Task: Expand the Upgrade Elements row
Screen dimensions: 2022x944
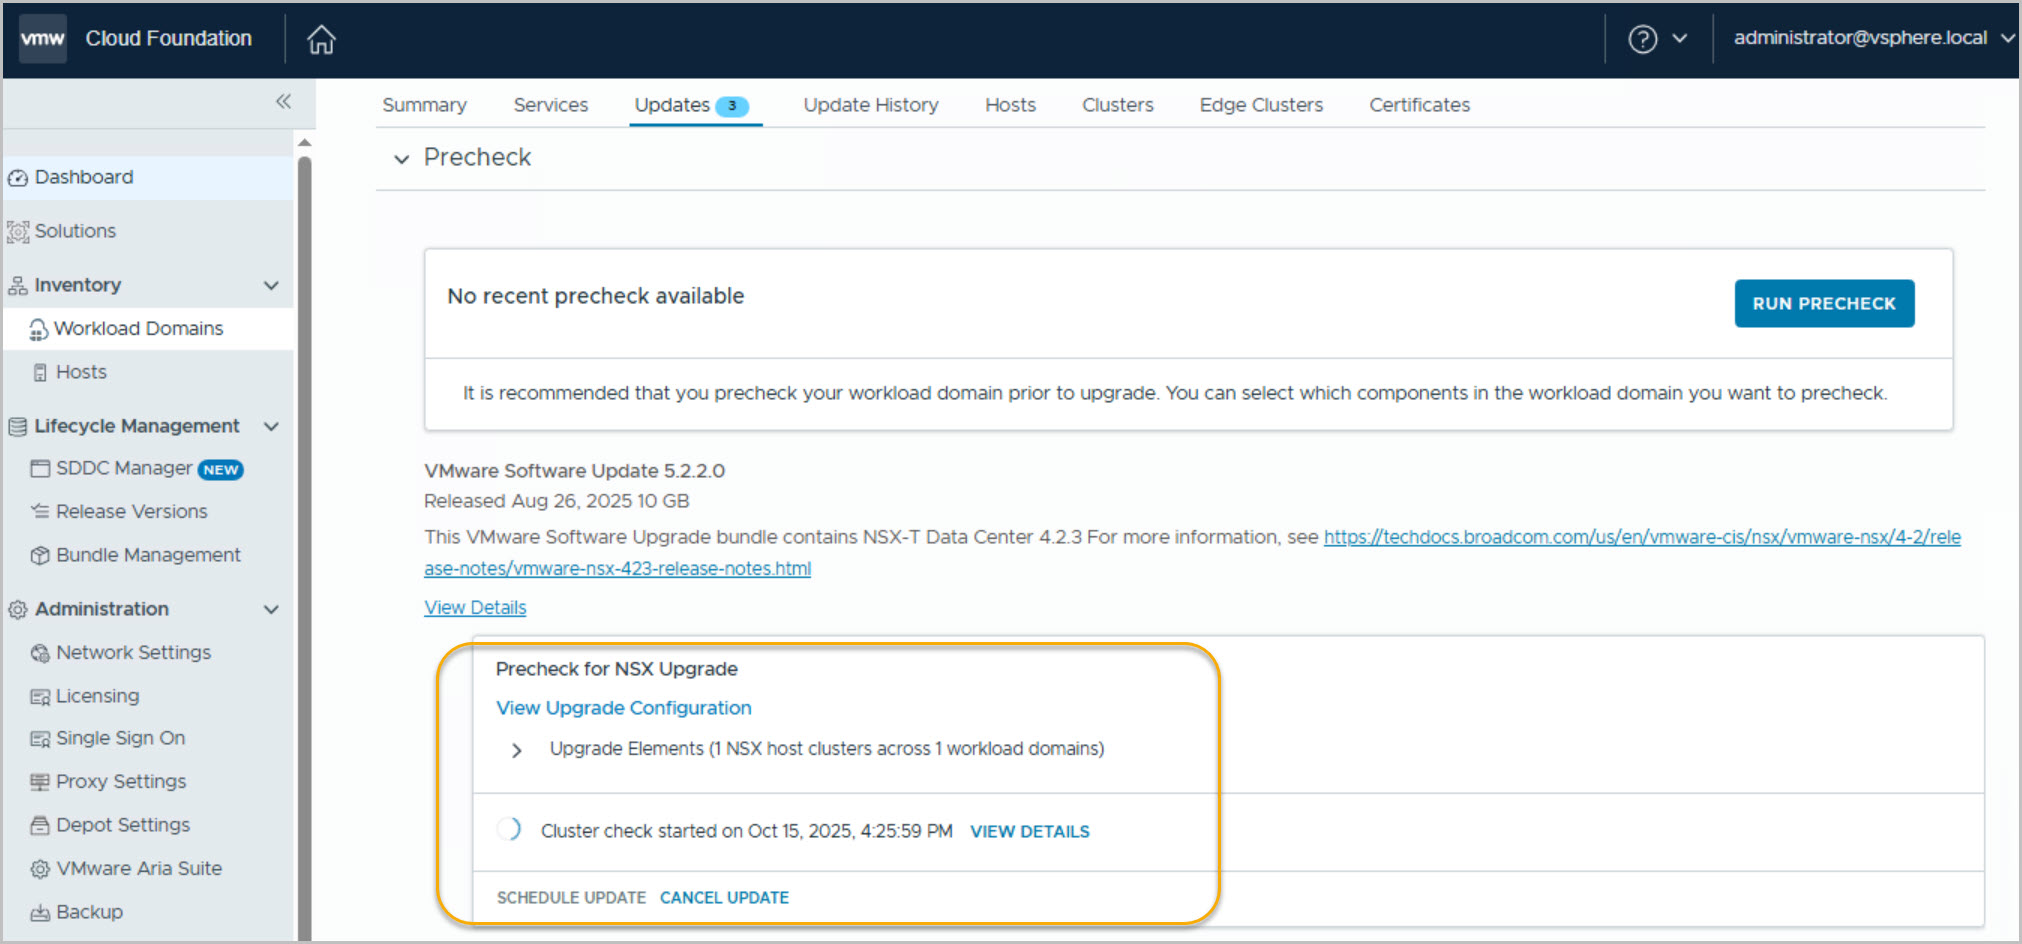Action: [x=516, y=750]
